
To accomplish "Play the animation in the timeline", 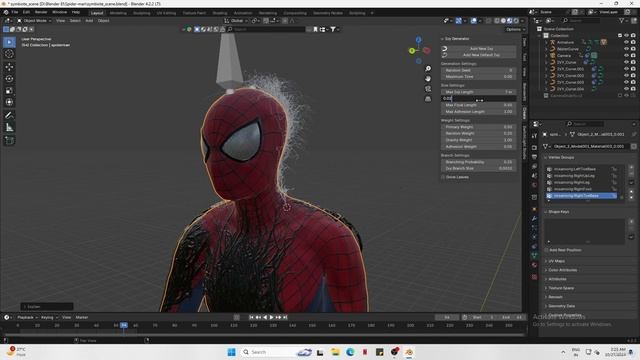I will (271, 317).
